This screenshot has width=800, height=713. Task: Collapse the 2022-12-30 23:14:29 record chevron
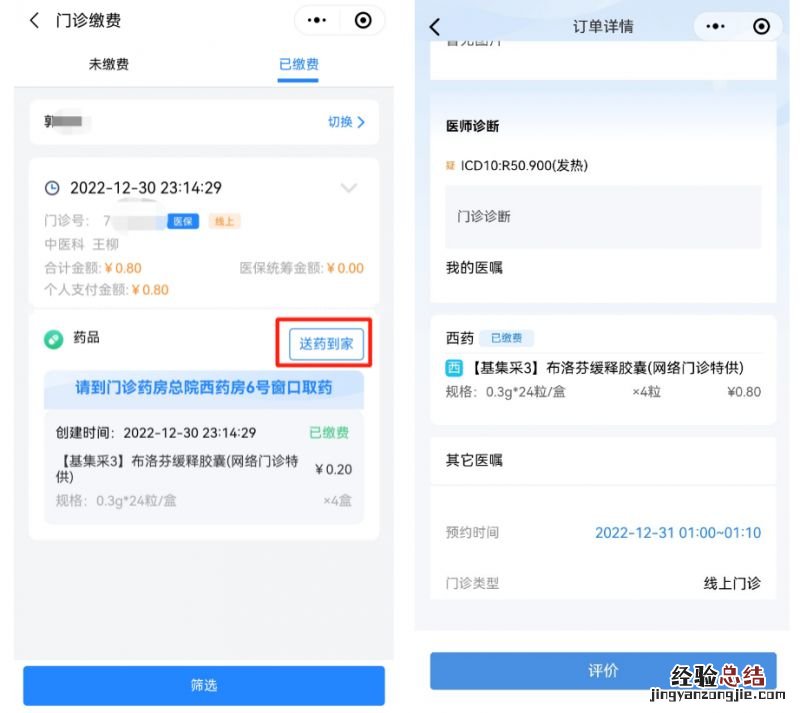348,188
